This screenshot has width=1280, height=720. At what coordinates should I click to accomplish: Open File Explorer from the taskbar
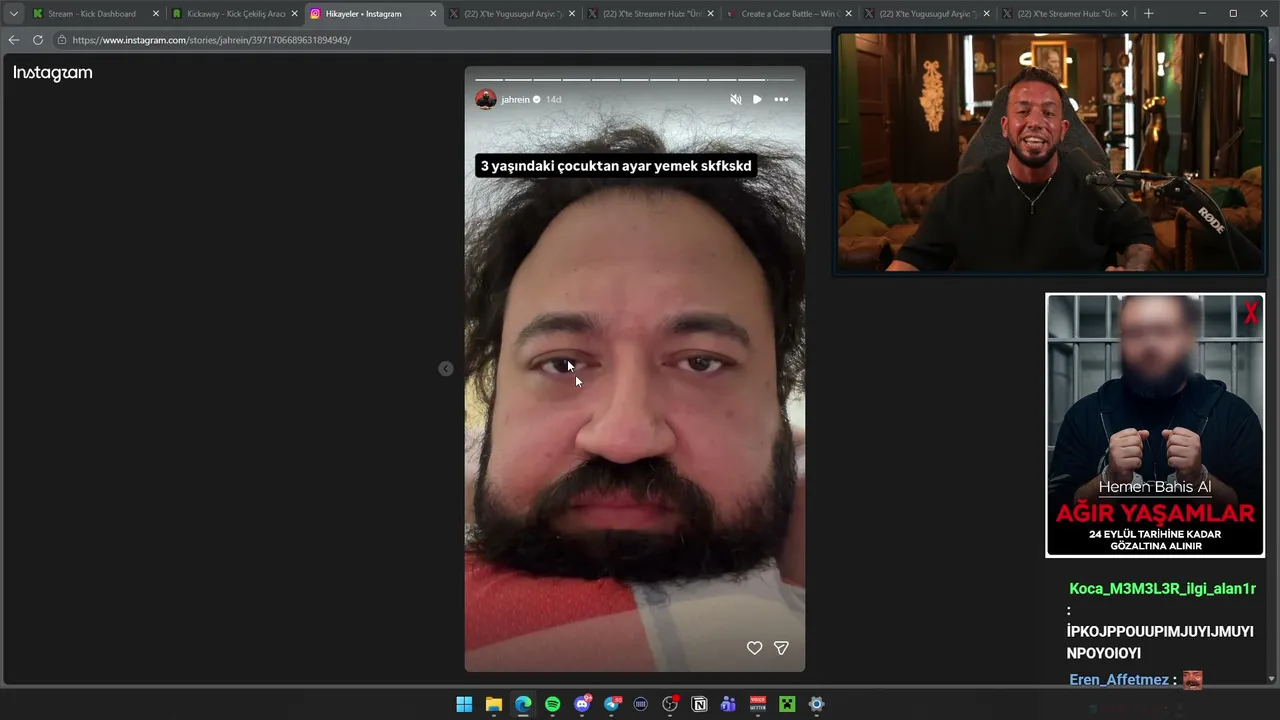(x=494, y=704)
